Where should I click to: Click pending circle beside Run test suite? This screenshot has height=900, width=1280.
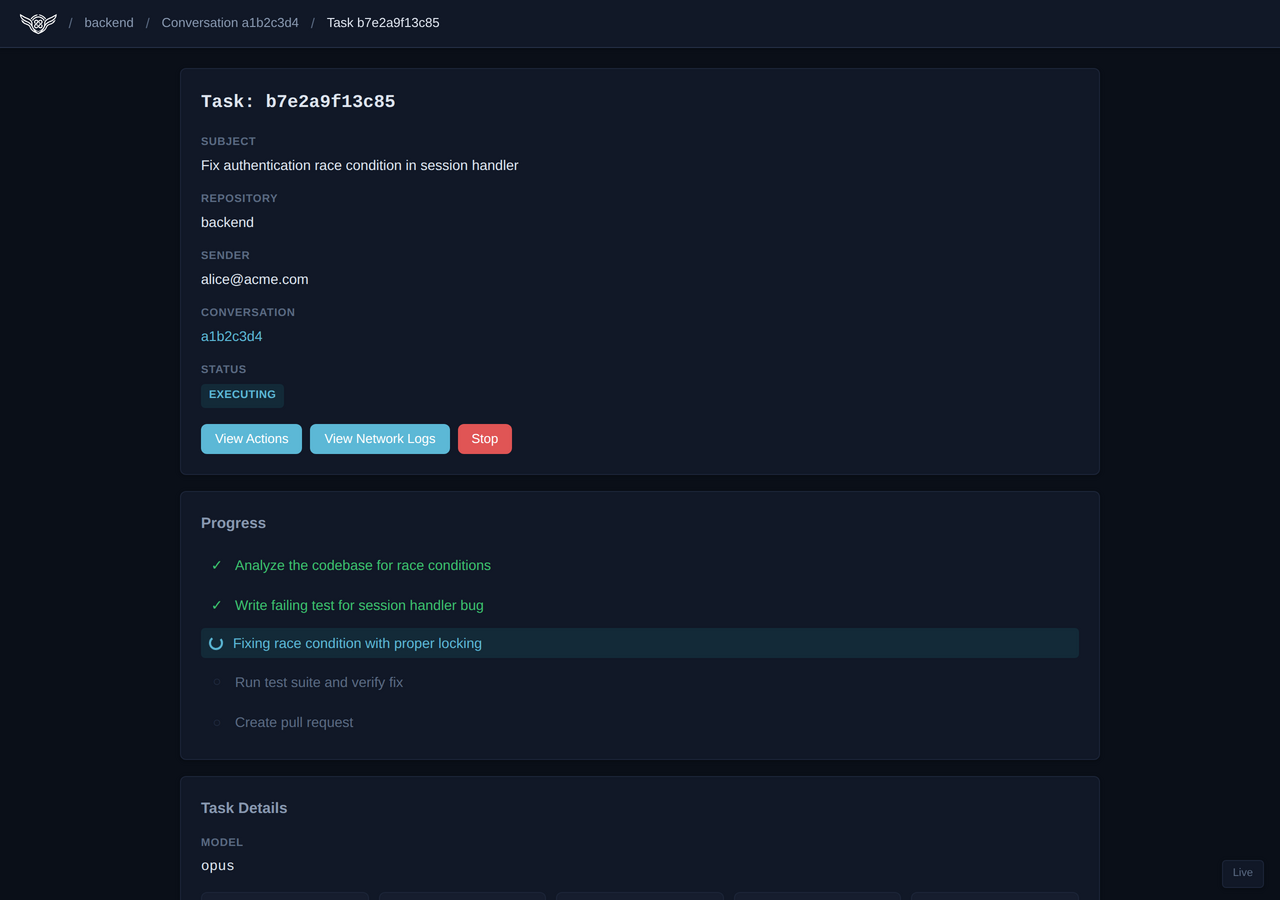point(216,682)
